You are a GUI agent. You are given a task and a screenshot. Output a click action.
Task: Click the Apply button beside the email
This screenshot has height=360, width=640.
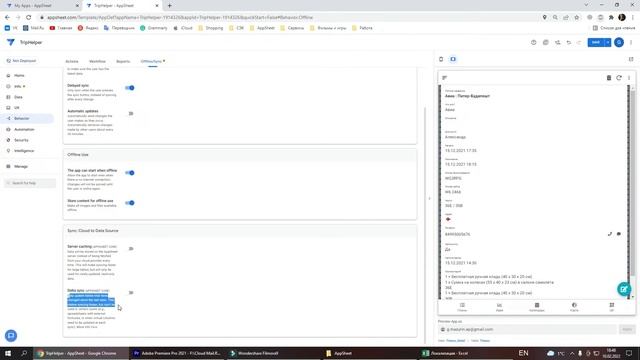pyautogui.click(x=627, y=329)
